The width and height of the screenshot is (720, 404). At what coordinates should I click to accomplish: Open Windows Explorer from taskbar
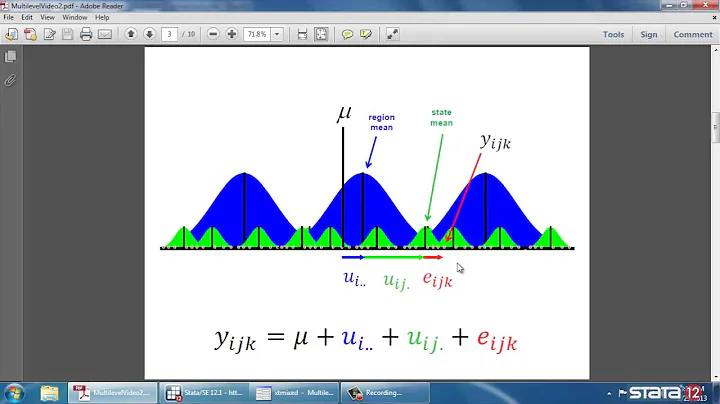[49, 393]
